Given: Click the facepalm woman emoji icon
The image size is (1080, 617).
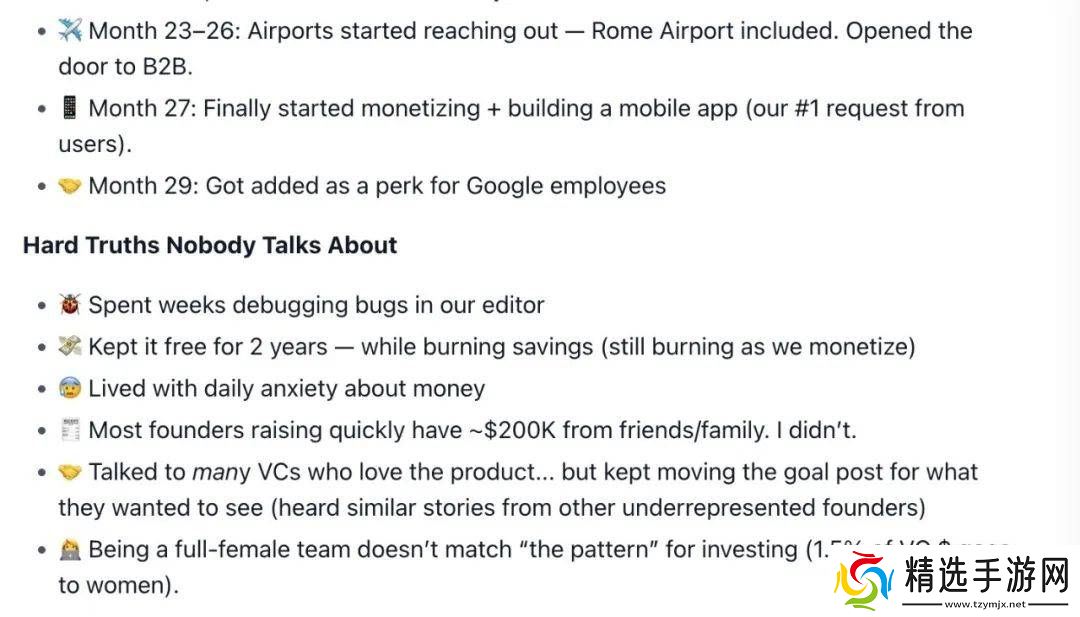Looking at the screenshot, I should point(69,549).
